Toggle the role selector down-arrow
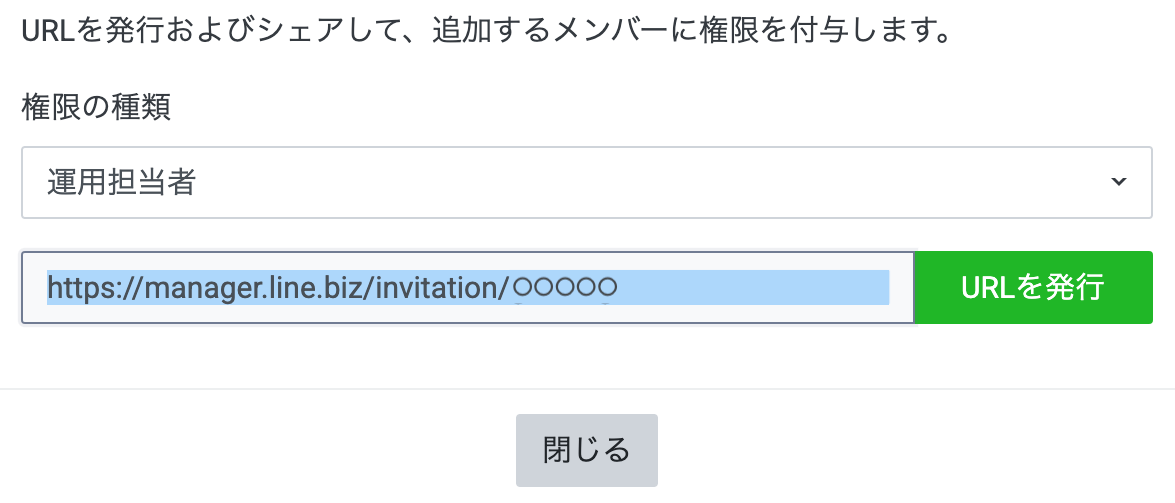The width and height of the screenshot is (1175, 503). [x=1119, y=182]
